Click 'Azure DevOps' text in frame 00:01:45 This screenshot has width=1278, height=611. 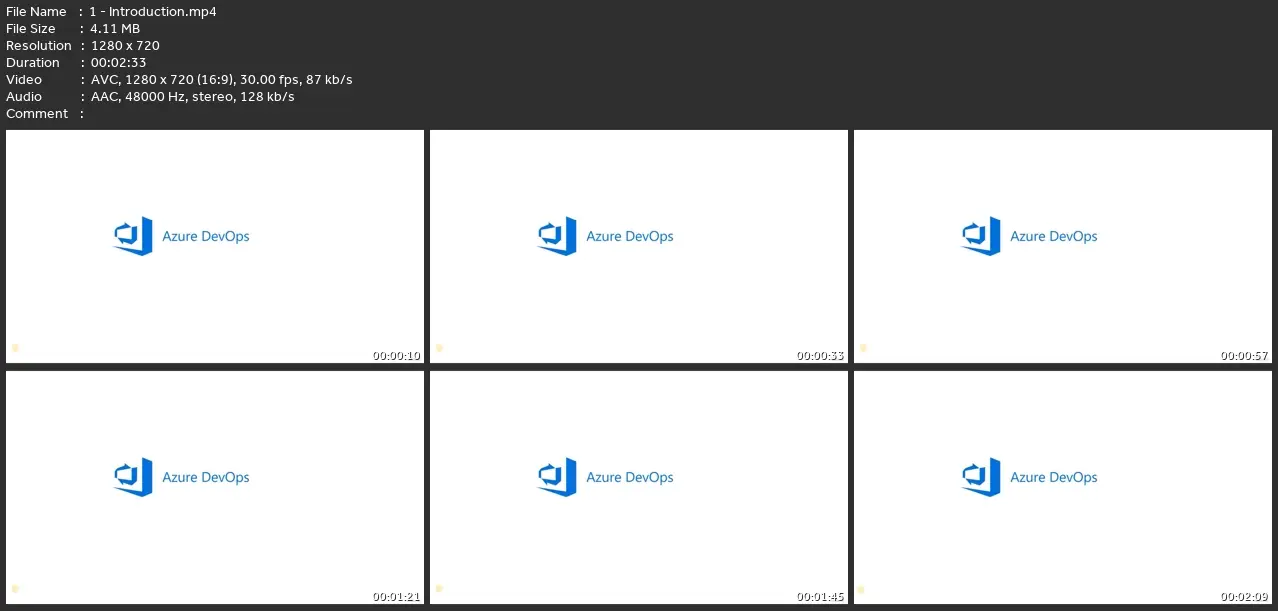[630, 478]
